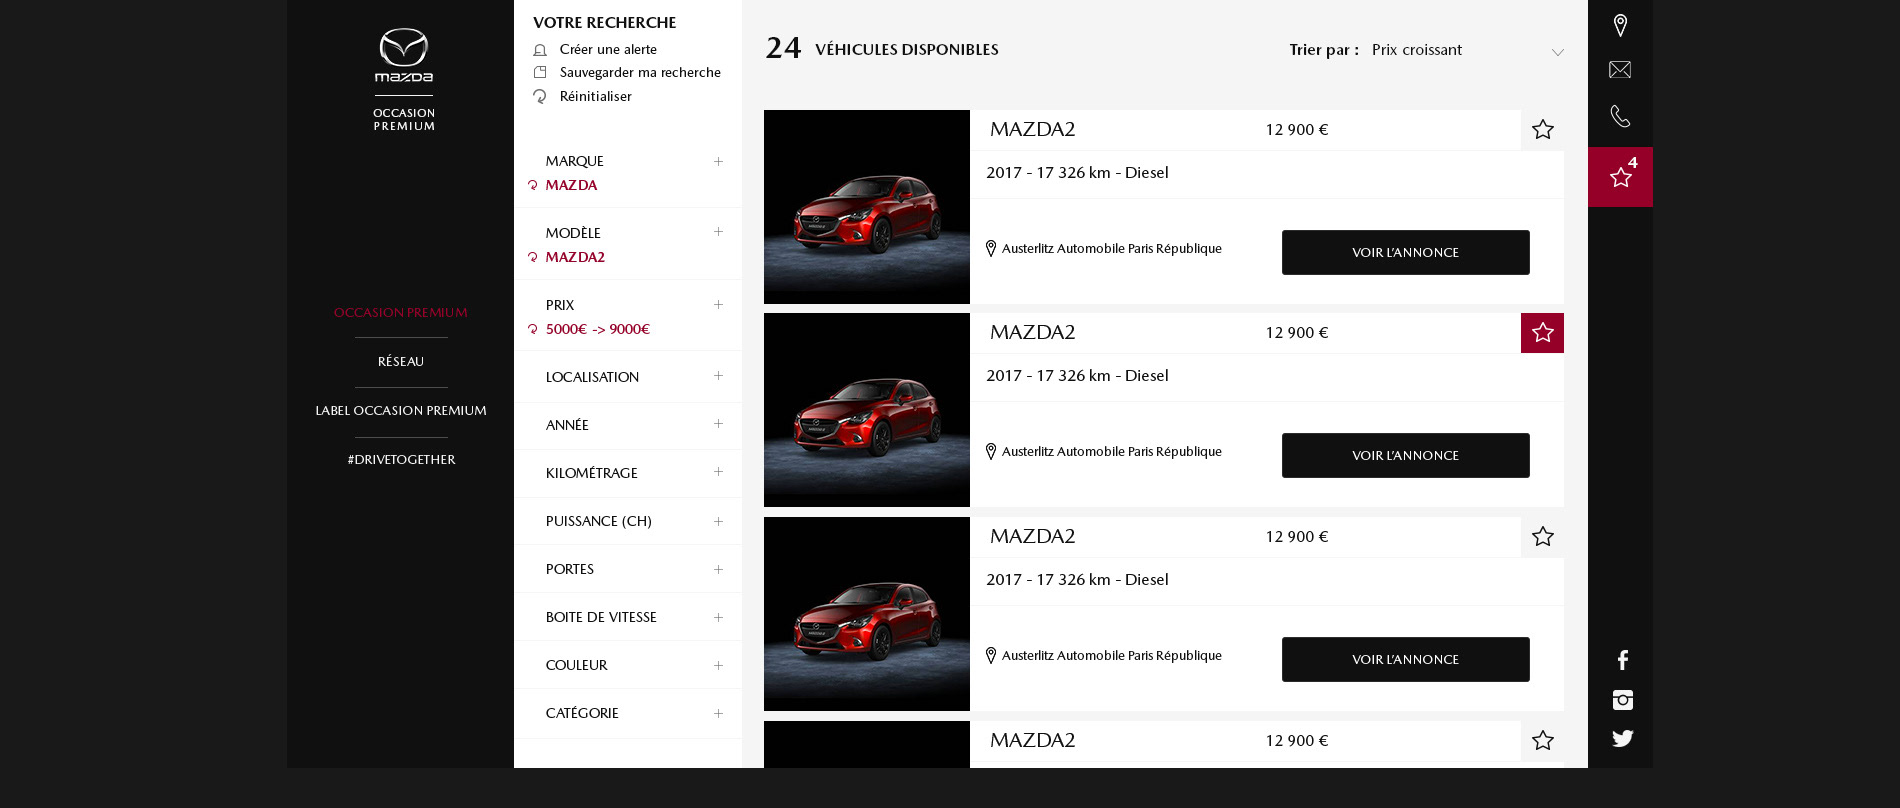This screenshot has height=808, width=1900.
Task: Click first listing dealer Austerlitz Automobile Paris République
Action: (x=1111, y=248)
